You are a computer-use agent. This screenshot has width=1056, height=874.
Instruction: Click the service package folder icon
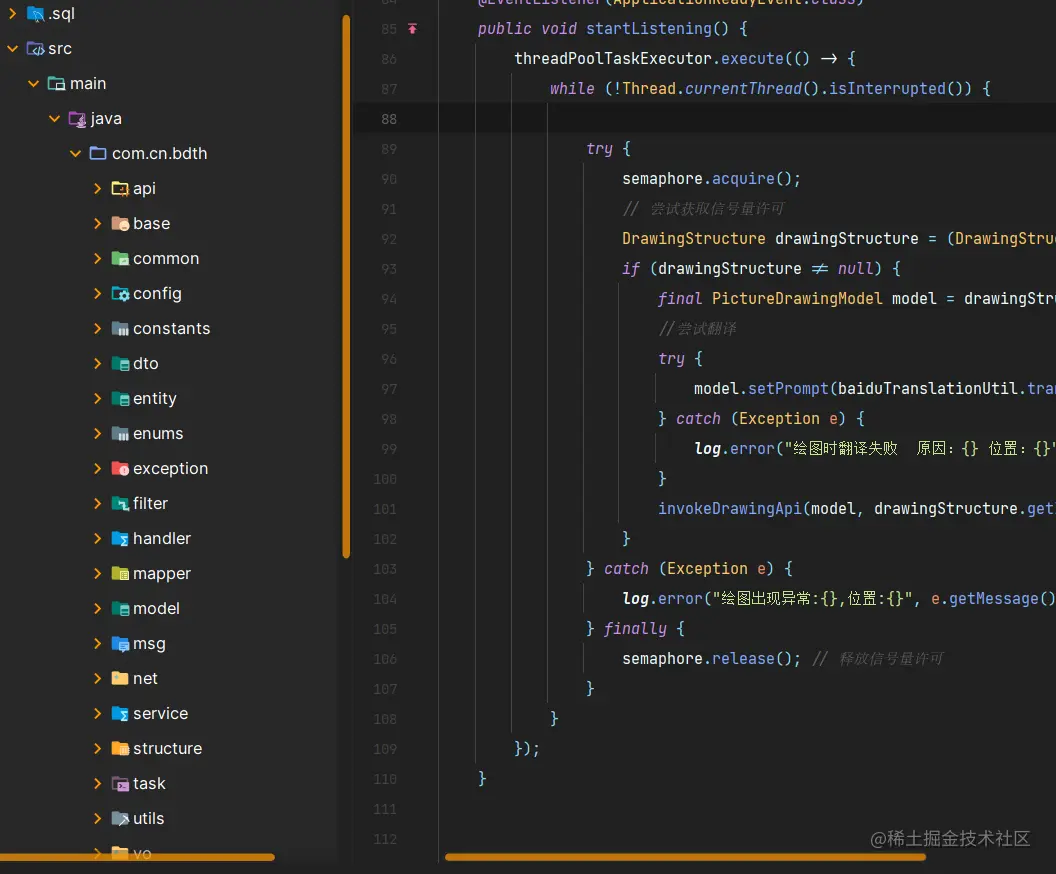[x=120, y=714]
